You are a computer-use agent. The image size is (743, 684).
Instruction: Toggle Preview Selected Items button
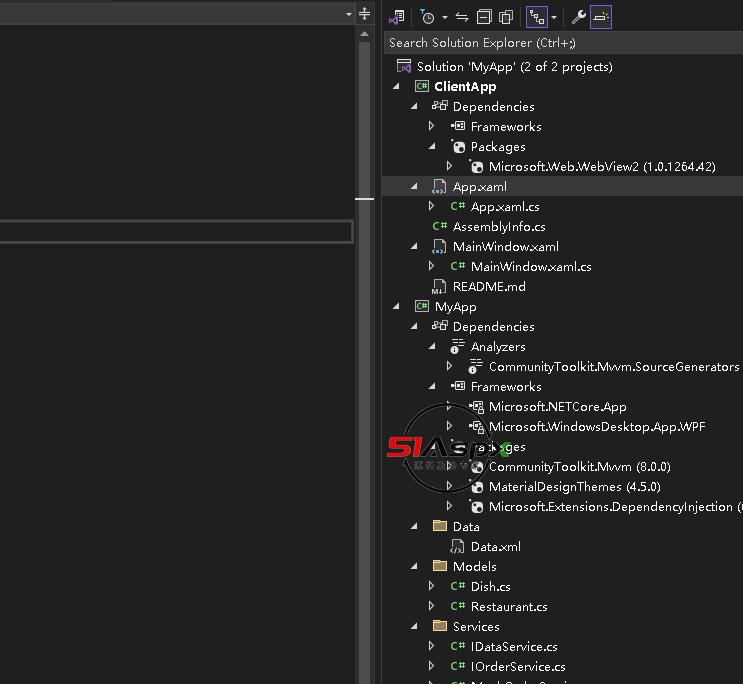point(601,18)
